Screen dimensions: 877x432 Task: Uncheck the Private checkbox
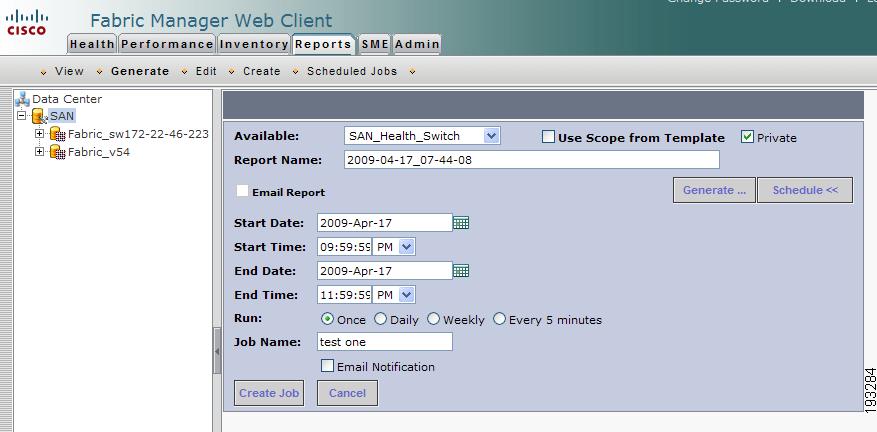(747, 137)
